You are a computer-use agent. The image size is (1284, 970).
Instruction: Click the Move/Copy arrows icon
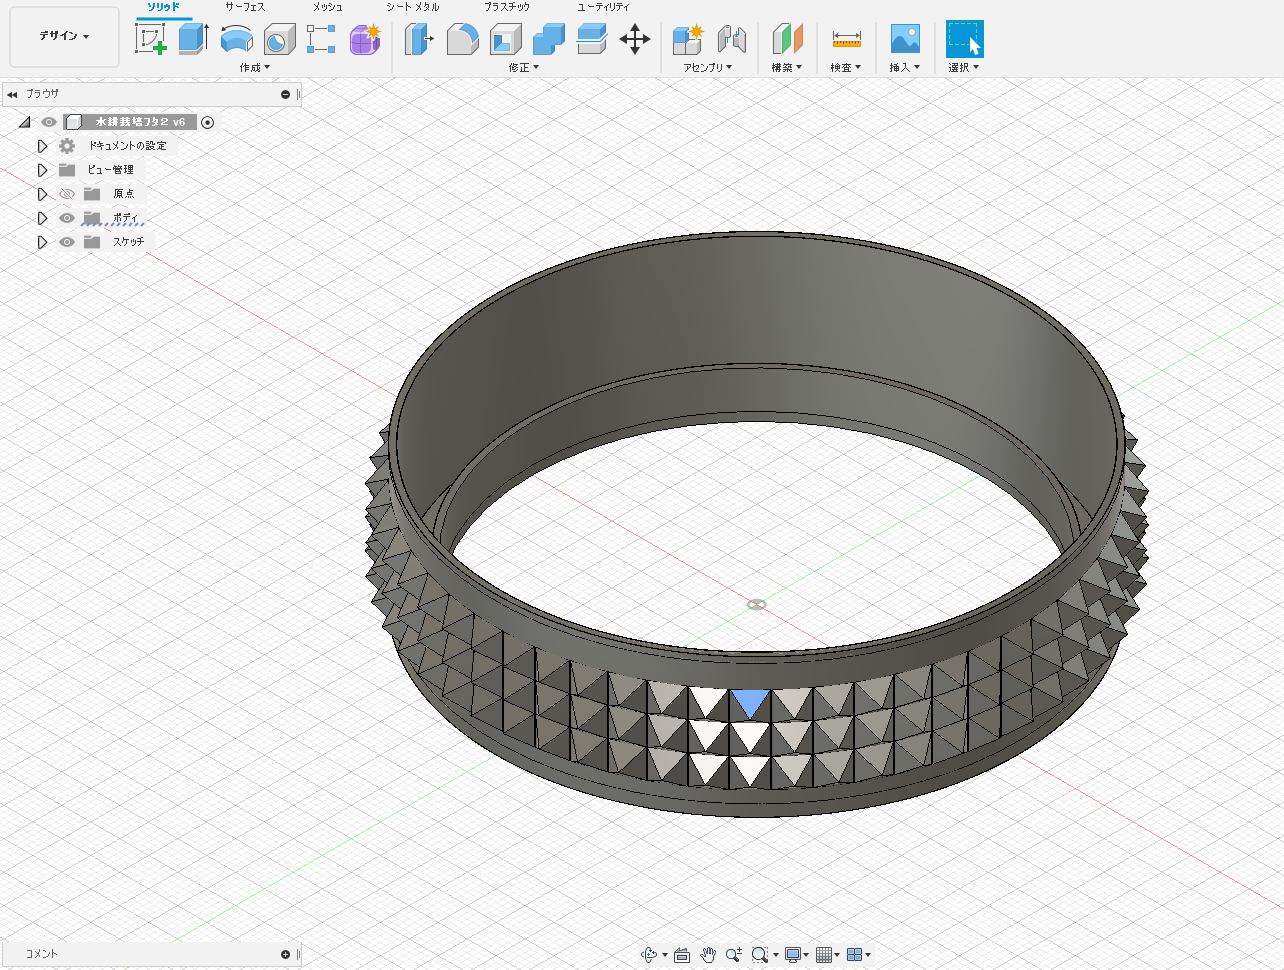click(635, 39)
